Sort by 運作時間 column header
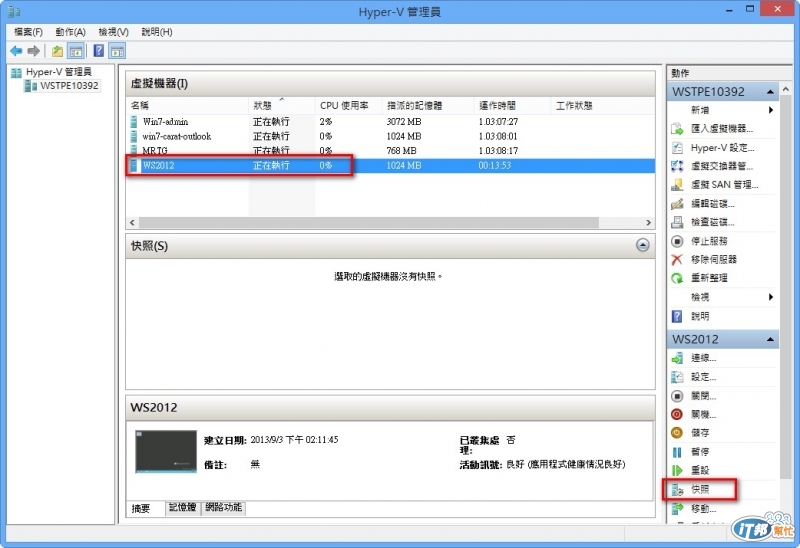 pos(512,106)
